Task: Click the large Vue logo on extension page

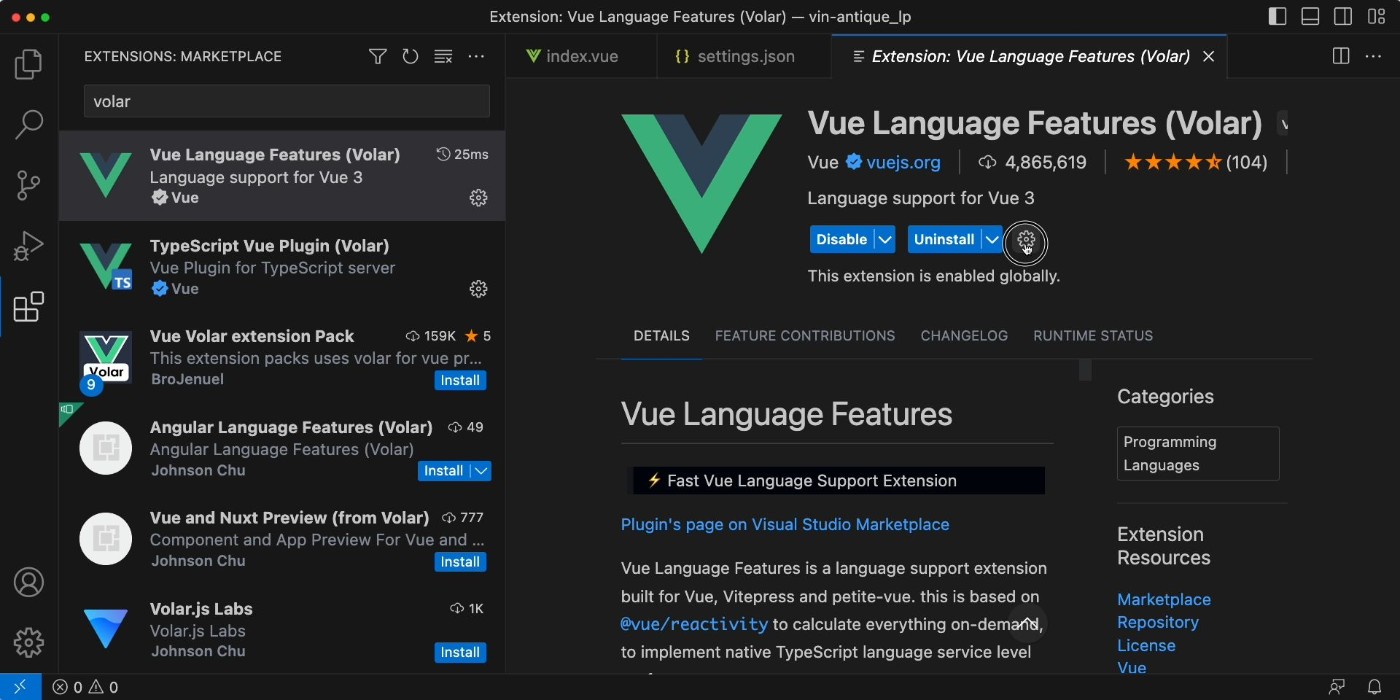Action: (702, 183)
